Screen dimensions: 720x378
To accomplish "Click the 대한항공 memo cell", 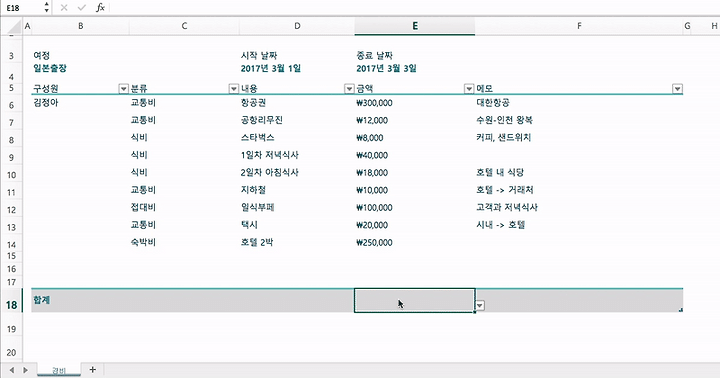I will click(x=493, y=103).
